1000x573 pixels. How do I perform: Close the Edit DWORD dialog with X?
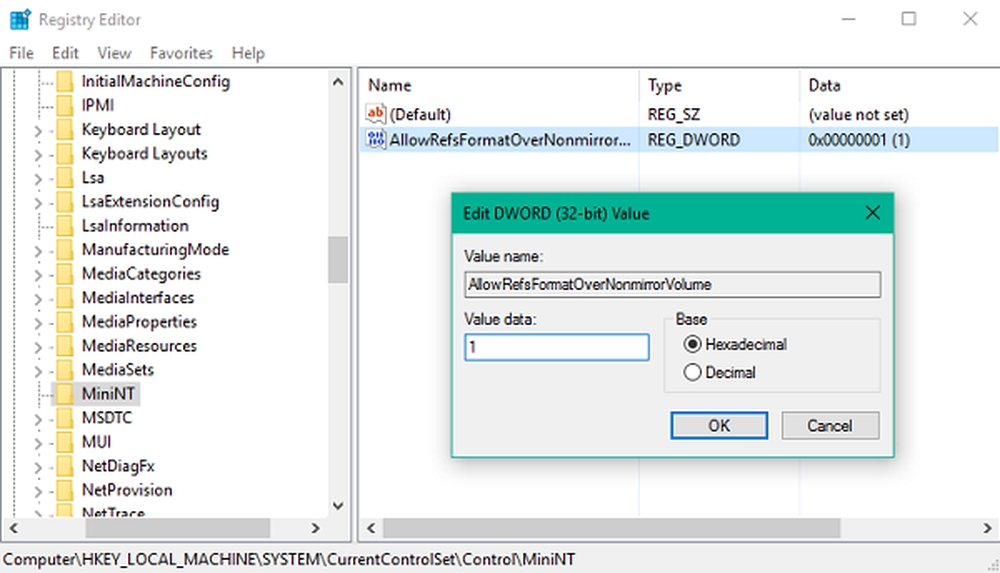click(872, 213)
